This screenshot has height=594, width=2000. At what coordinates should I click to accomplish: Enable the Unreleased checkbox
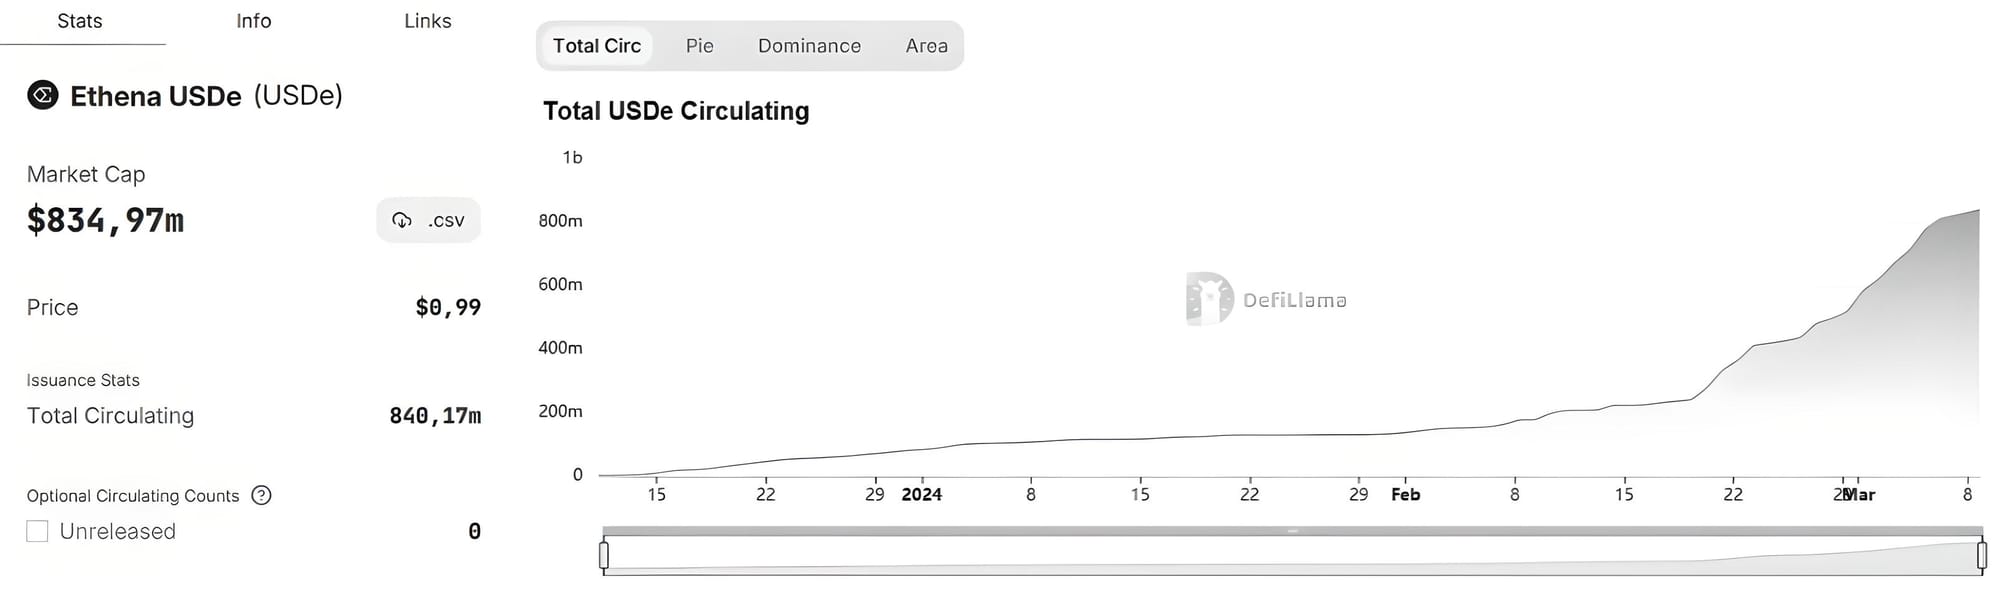coord(37,531)
